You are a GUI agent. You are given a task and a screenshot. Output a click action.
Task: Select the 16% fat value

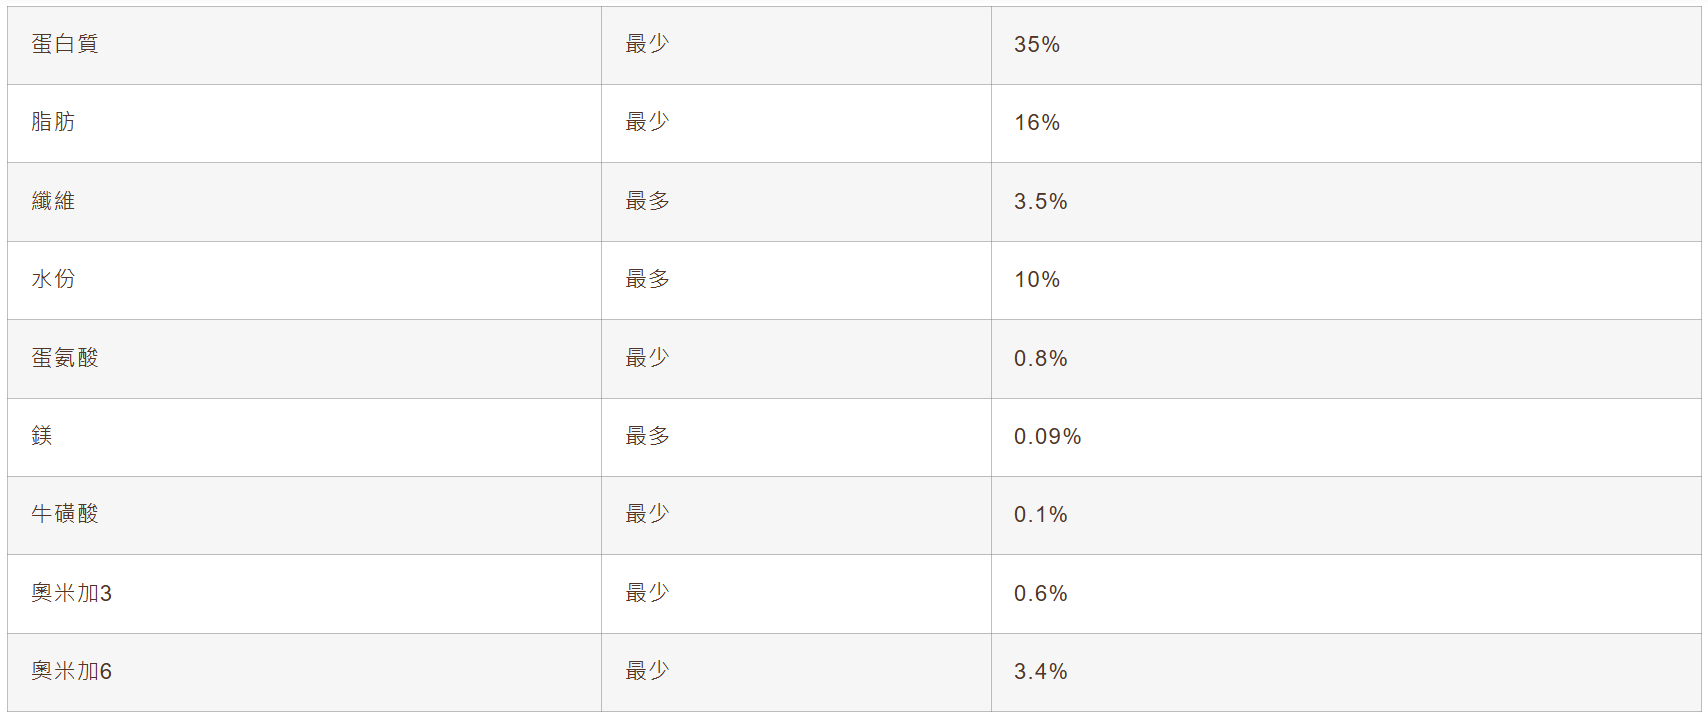click(x=1037, y=123)
